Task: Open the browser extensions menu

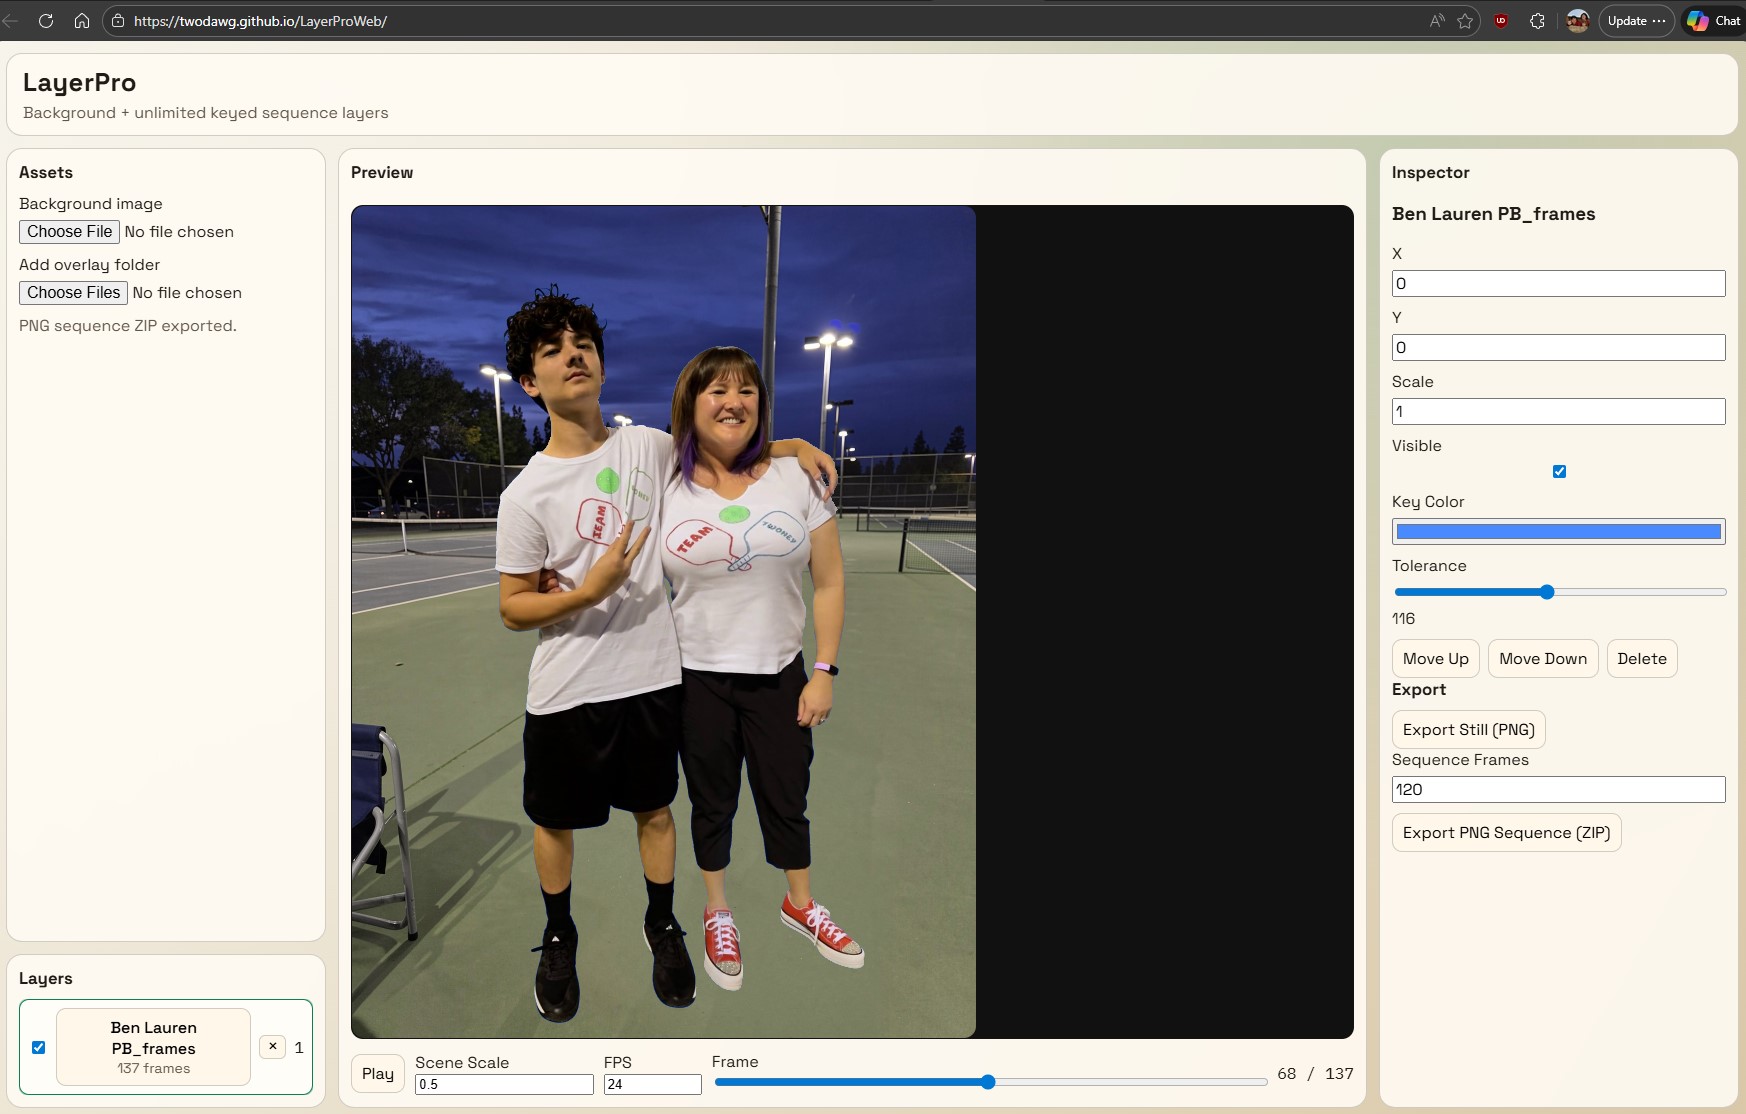Action: pyautogui.click(x=1537, y=20)
